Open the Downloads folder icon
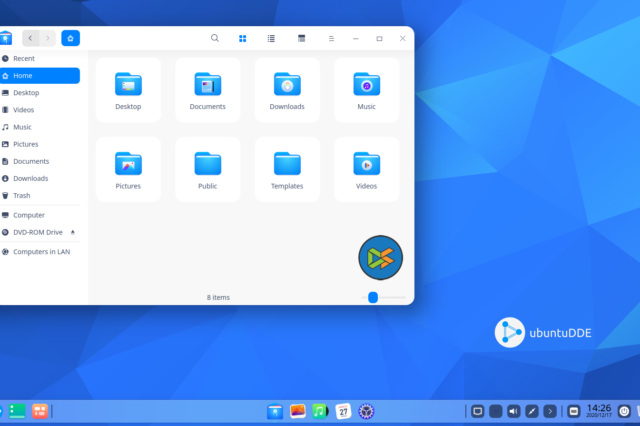 [x=287, y=84]
